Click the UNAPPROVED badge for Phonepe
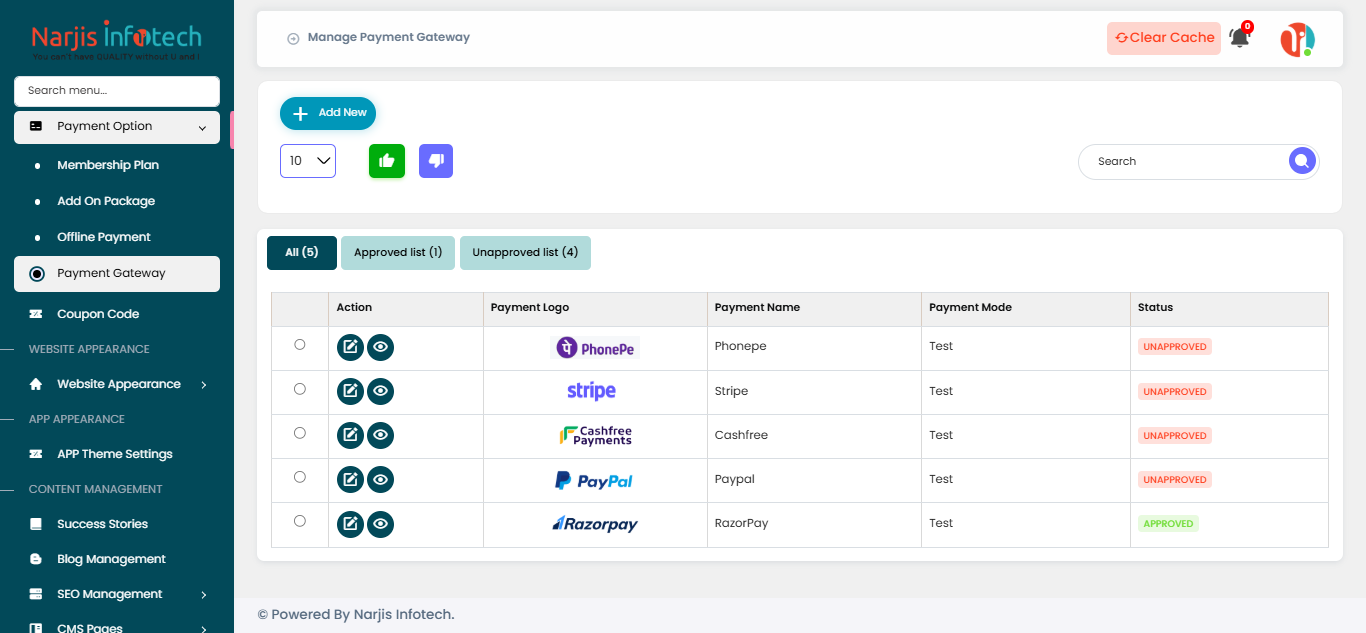The width and height of the screenshot is (1366, 633). point(1175,347)
